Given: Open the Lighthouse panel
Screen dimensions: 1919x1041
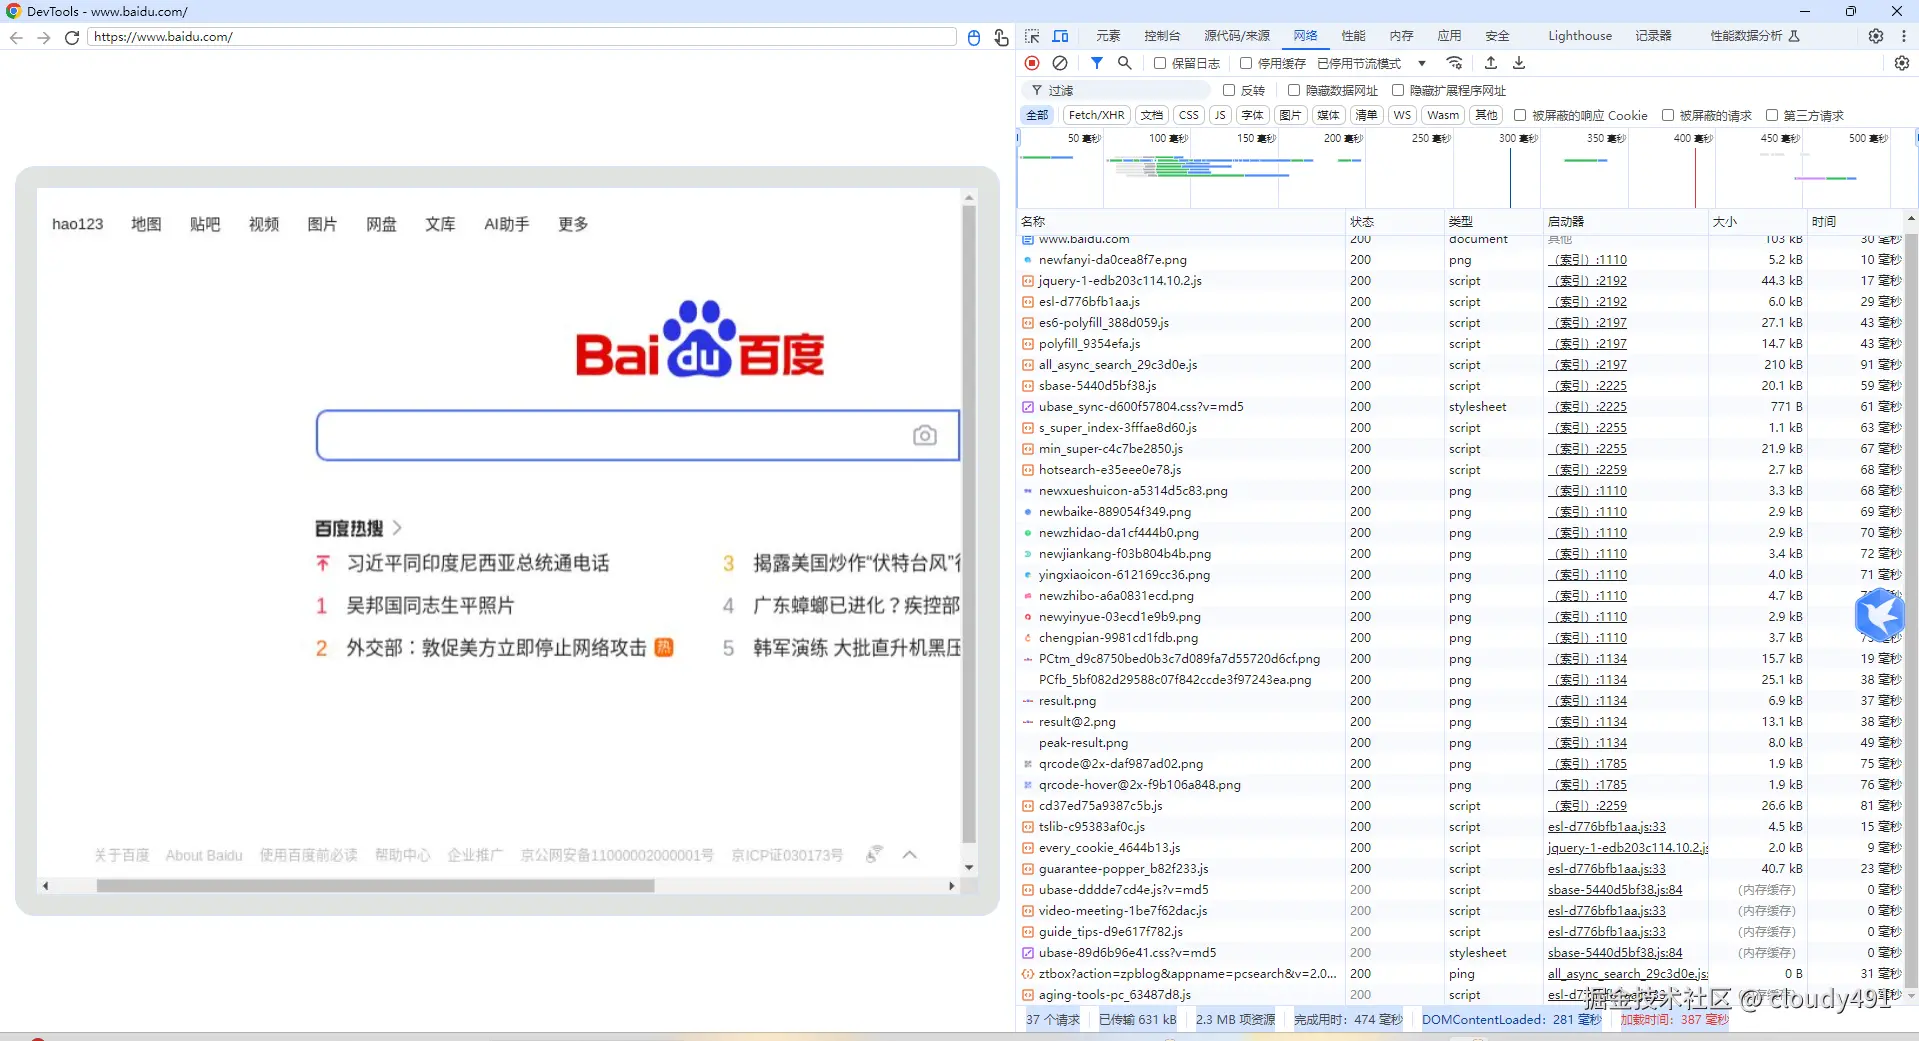Looking at the screenshot, I should coord(1578,36).
